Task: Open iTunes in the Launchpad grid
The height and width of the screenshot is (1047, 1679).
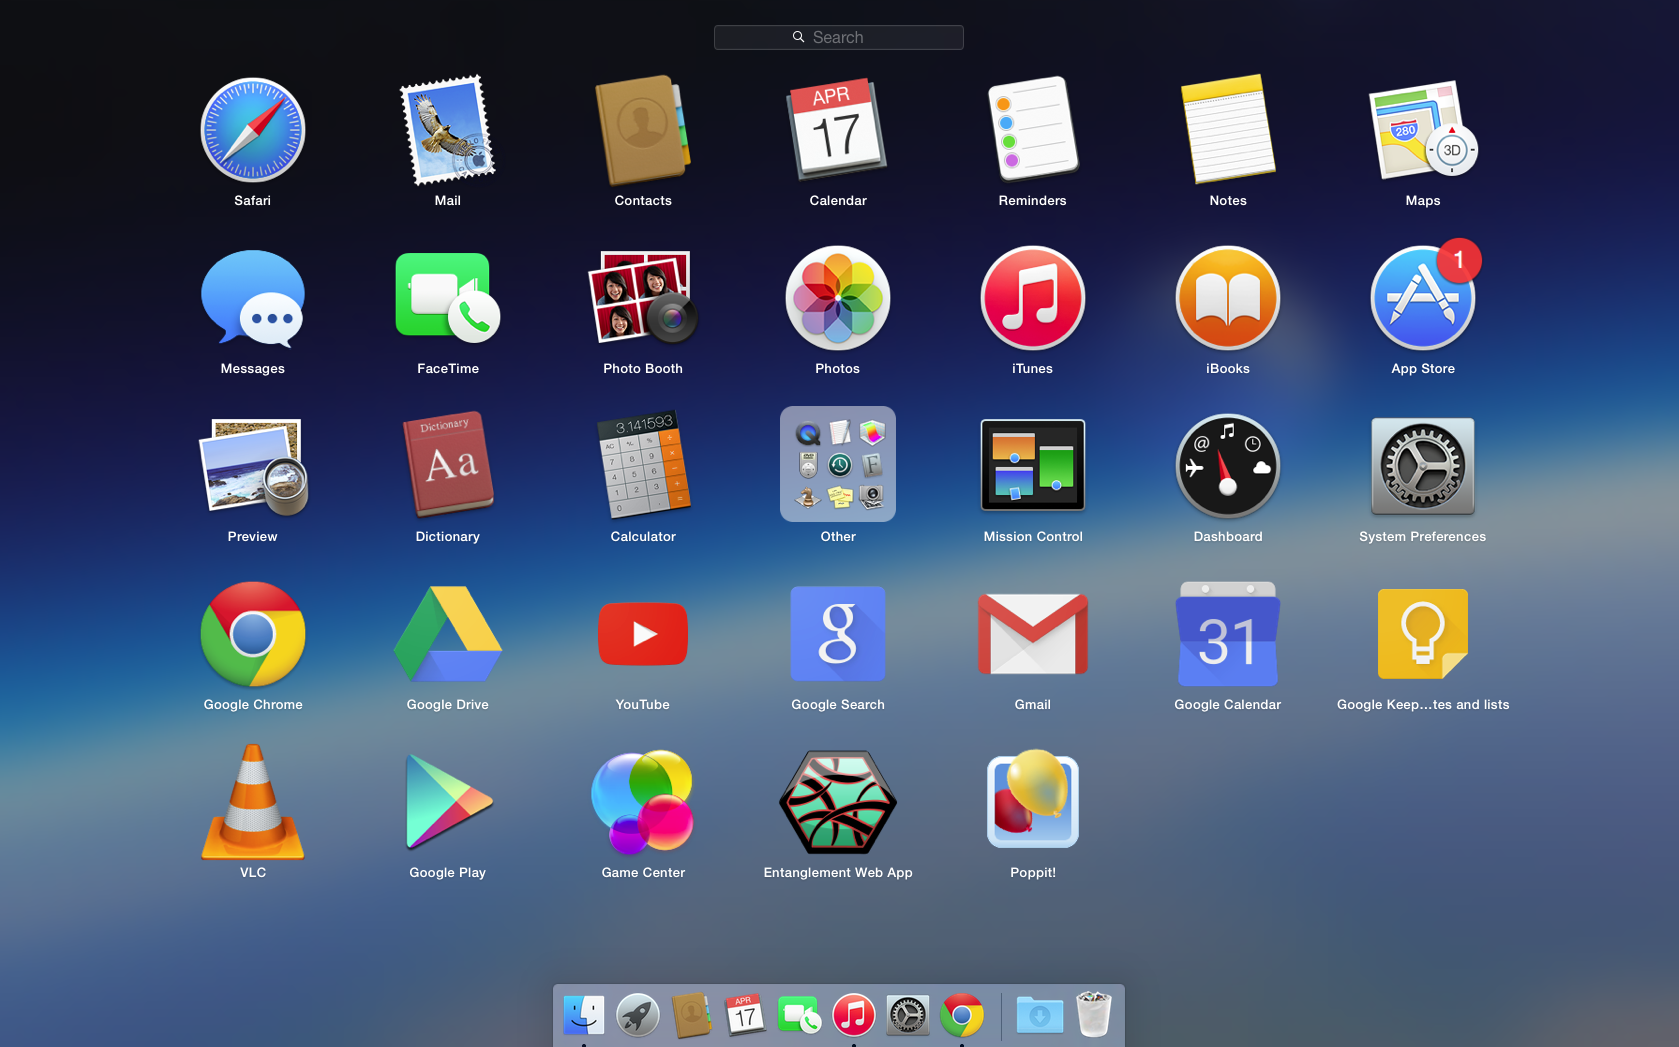Action: (1033, 298)
